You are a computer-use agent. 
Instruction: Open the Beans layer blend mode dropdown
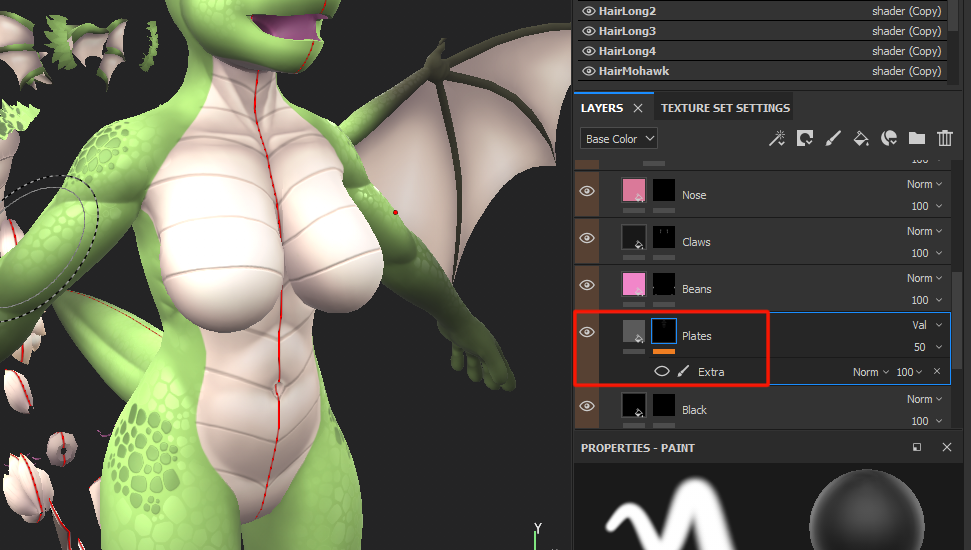925,278
